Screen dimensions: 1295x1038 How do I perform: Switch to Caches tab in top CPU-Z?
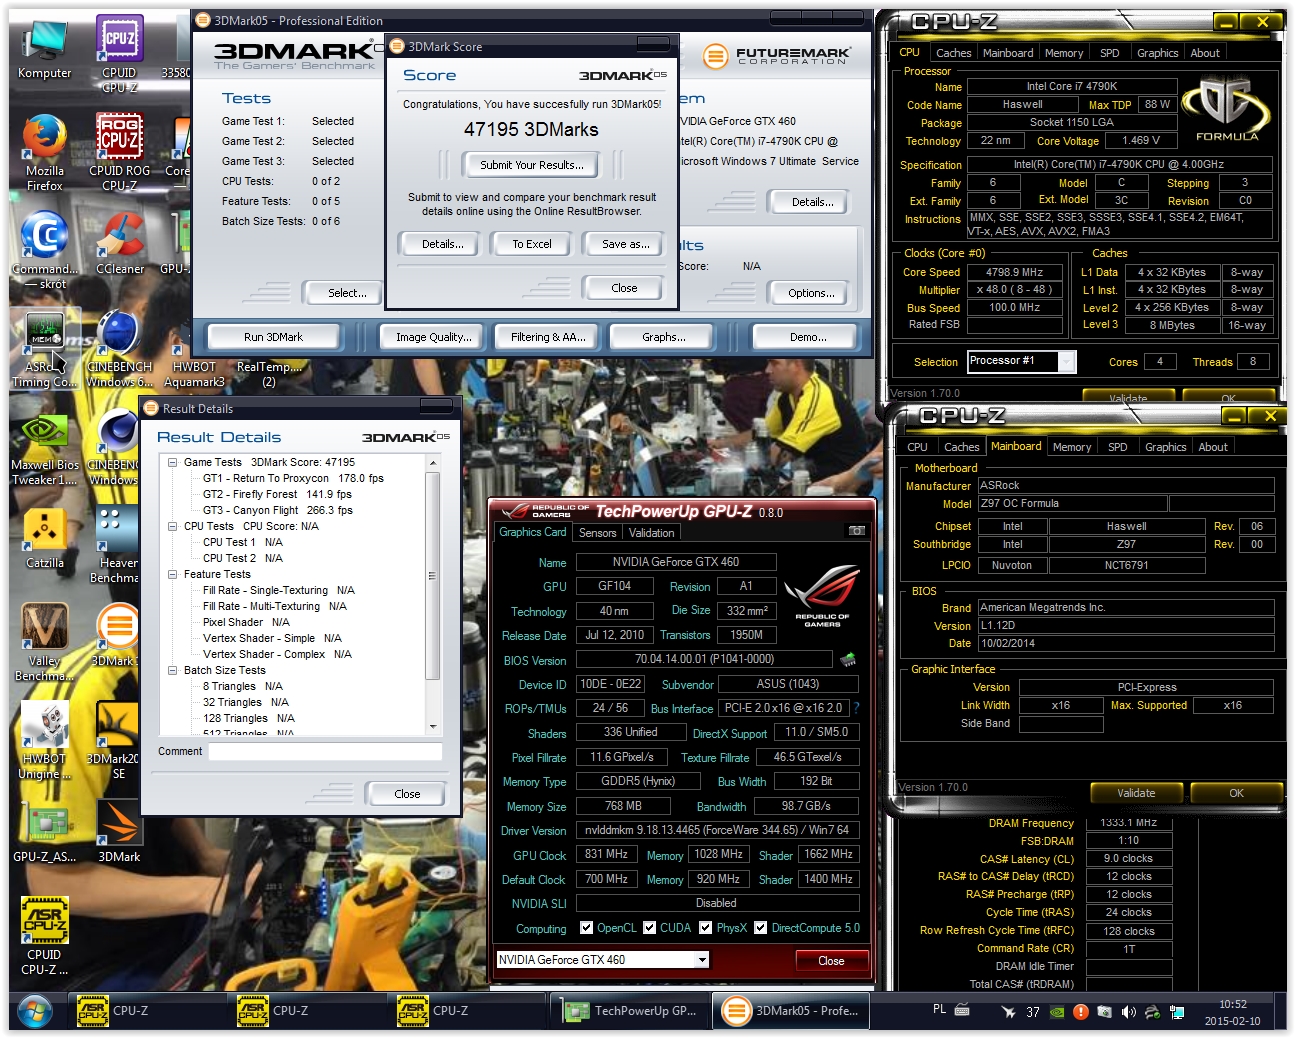953,53
